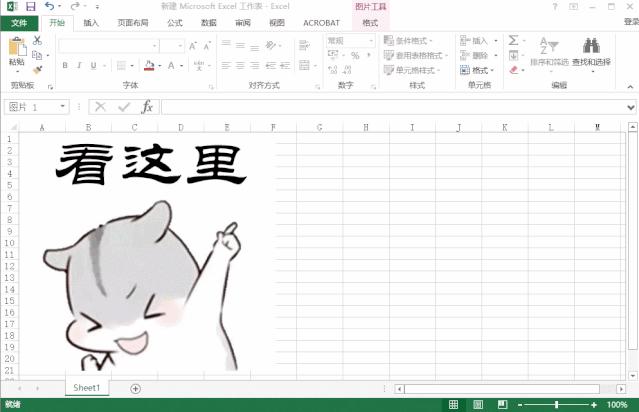Image resolution: width=639 pixels, height=412 pixels.
Task: Open Format as Table menu
Action: (416, 55)
